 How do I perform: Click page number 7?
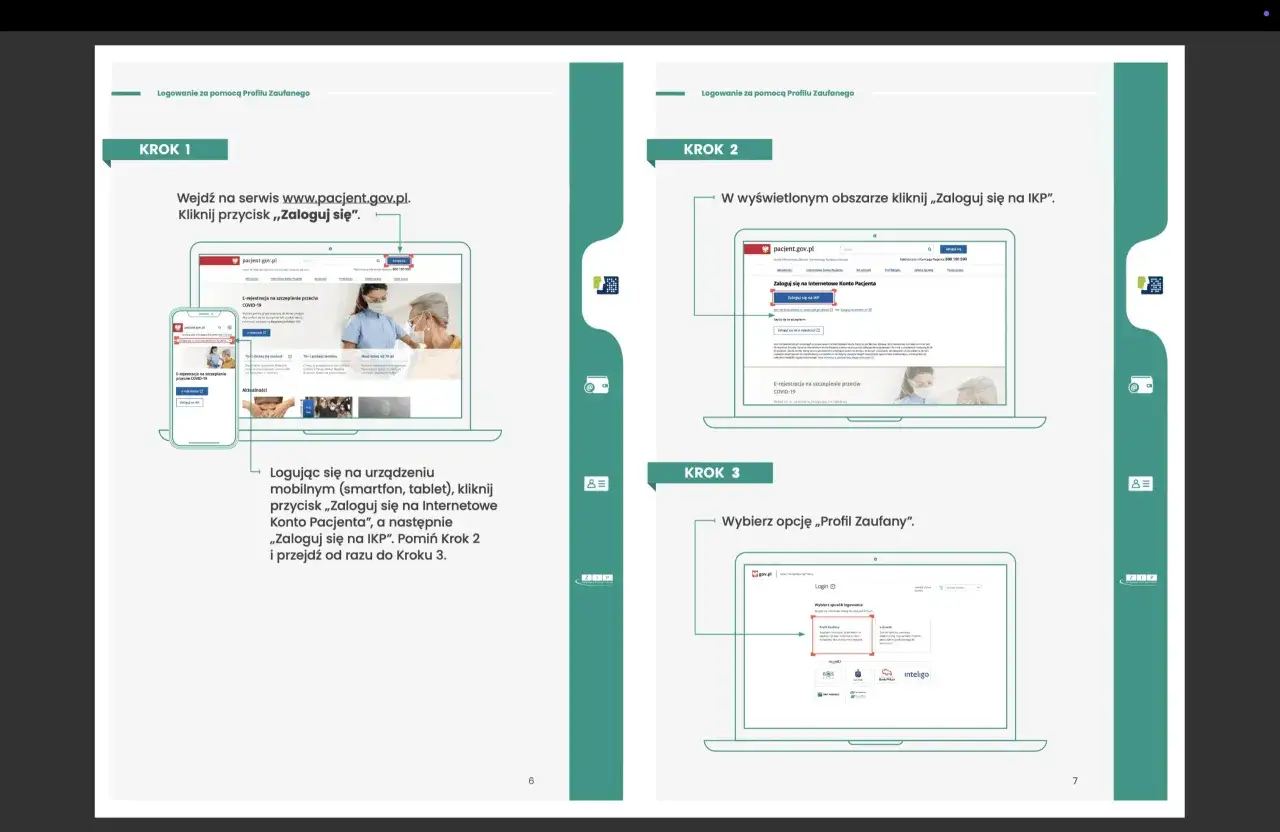pyautogui.click(x=1075, y=781)
